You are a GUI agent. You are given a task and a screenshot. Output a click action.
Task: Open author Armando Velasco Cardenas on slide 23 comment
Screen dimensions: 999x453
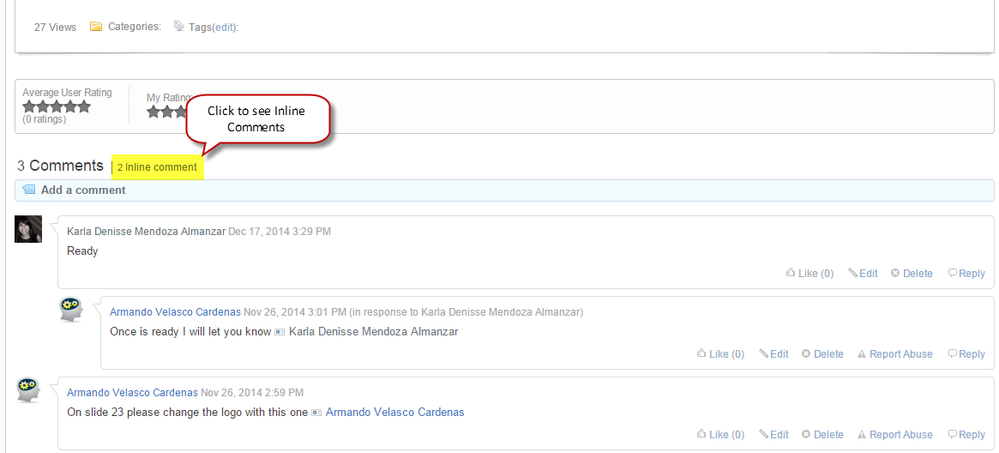click(133, 392)
